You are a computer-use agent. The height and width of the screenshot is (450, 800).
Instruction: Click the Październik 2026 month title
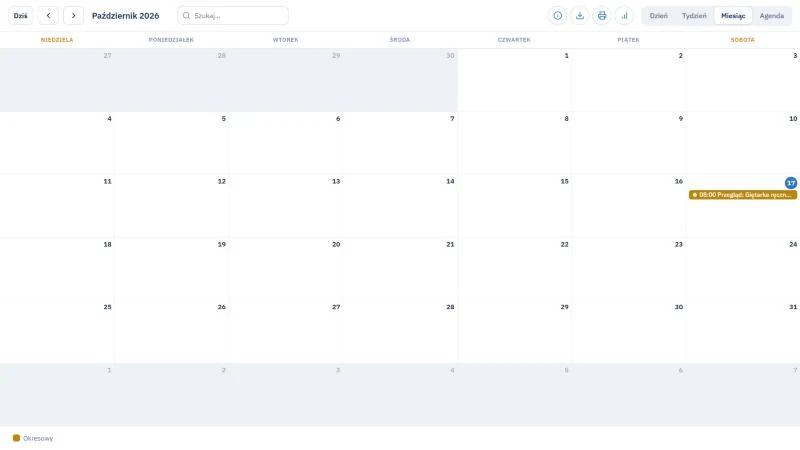126,16
